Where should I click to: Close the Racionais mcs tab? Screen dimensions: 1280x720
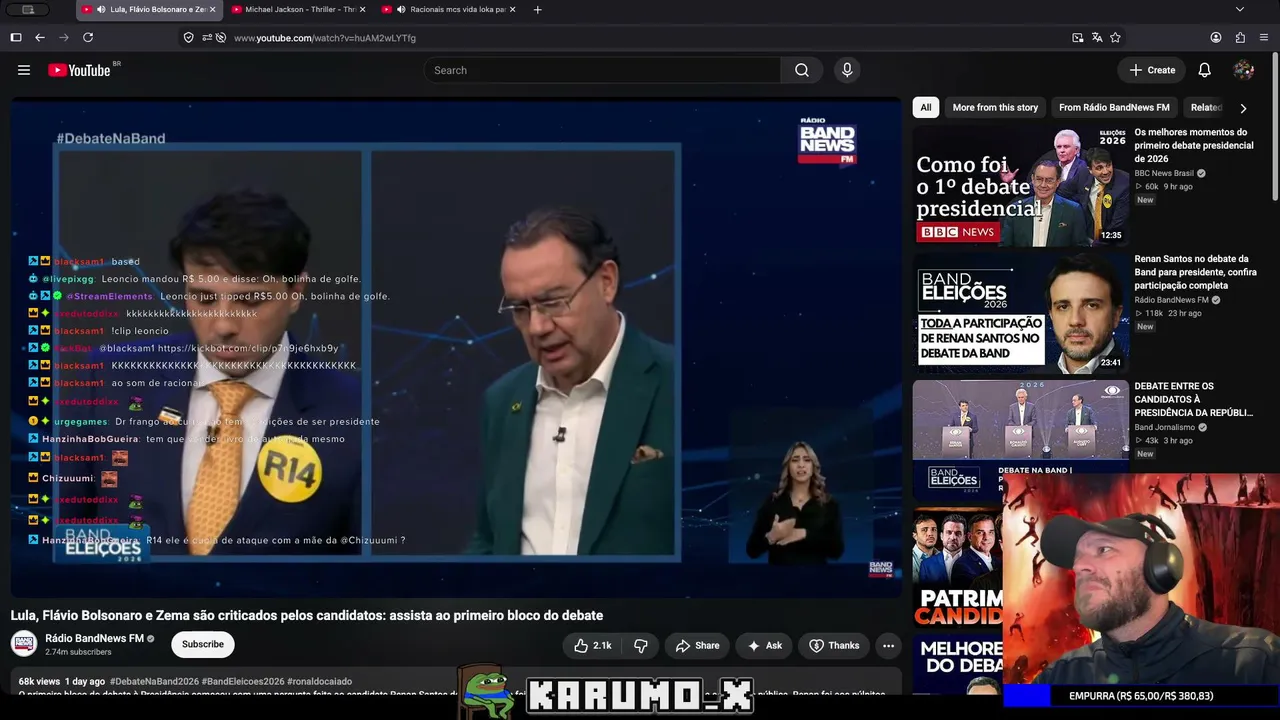tap(512, 9)
